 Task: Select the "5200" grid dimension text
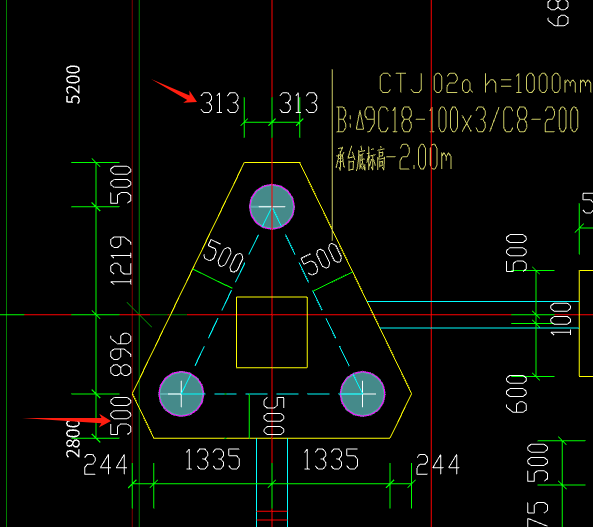click(73, 85)
